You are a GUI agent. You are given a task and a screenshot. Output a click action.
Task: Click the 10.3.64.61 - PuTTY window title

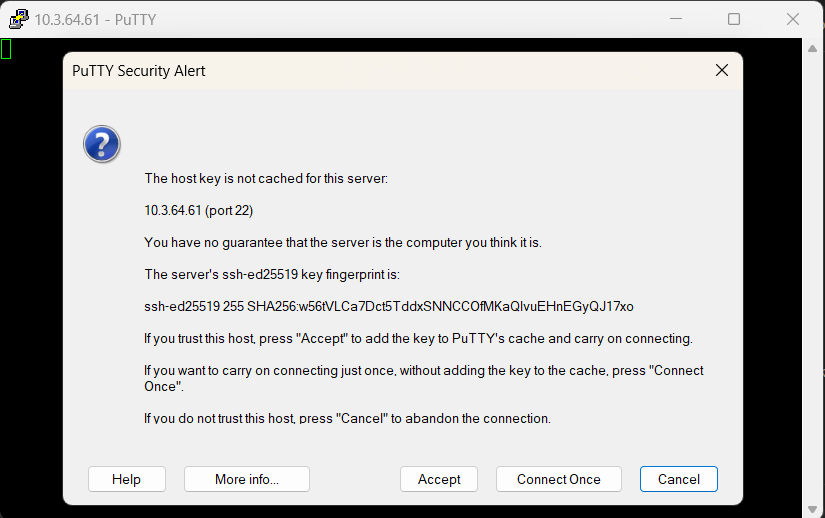95,19
